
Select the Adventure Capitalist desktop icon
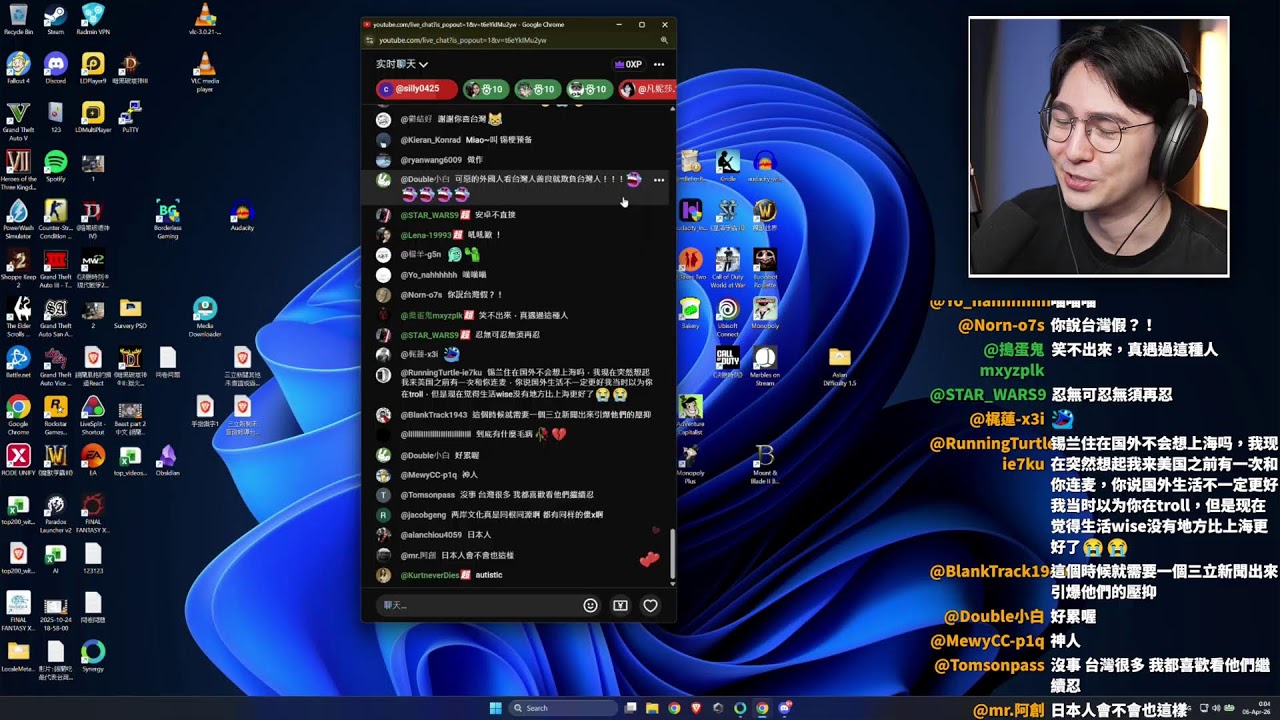[x=690, y=415]
